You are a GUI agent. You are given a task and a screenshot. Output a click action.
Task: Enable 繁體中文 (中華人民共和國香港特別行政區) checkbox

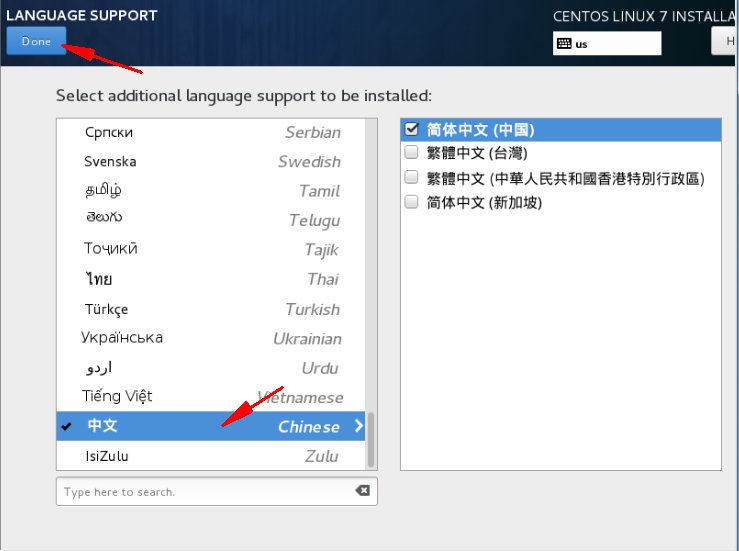[411, 177]
